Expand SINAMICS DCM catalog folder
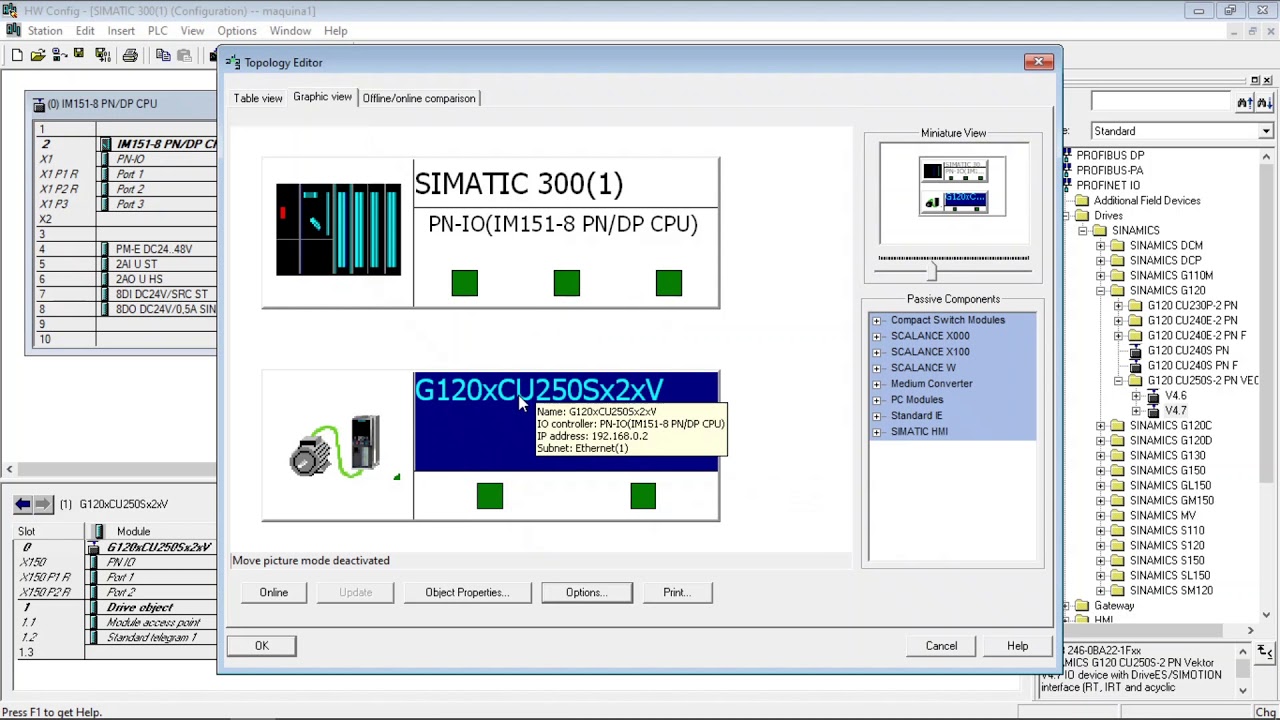Image resolution: width=1280 pixels, height=720 pixels. click(1100, 246)
